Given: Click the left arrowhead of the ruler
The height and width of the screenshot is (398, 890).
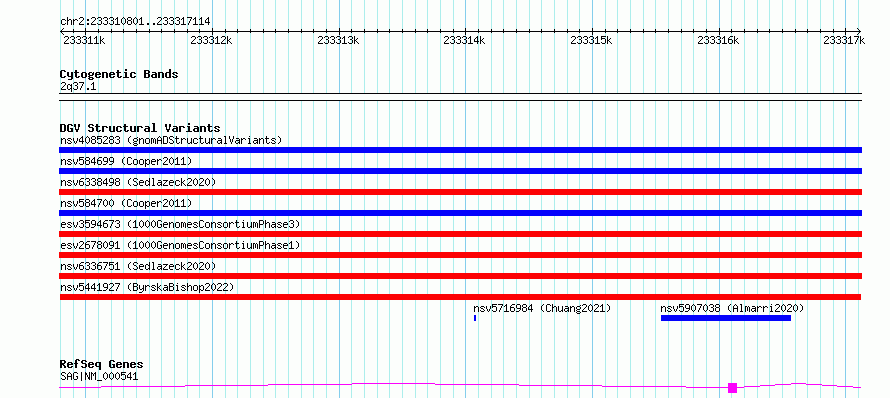Looking at the screenshot, I should [x=62, y=31].
